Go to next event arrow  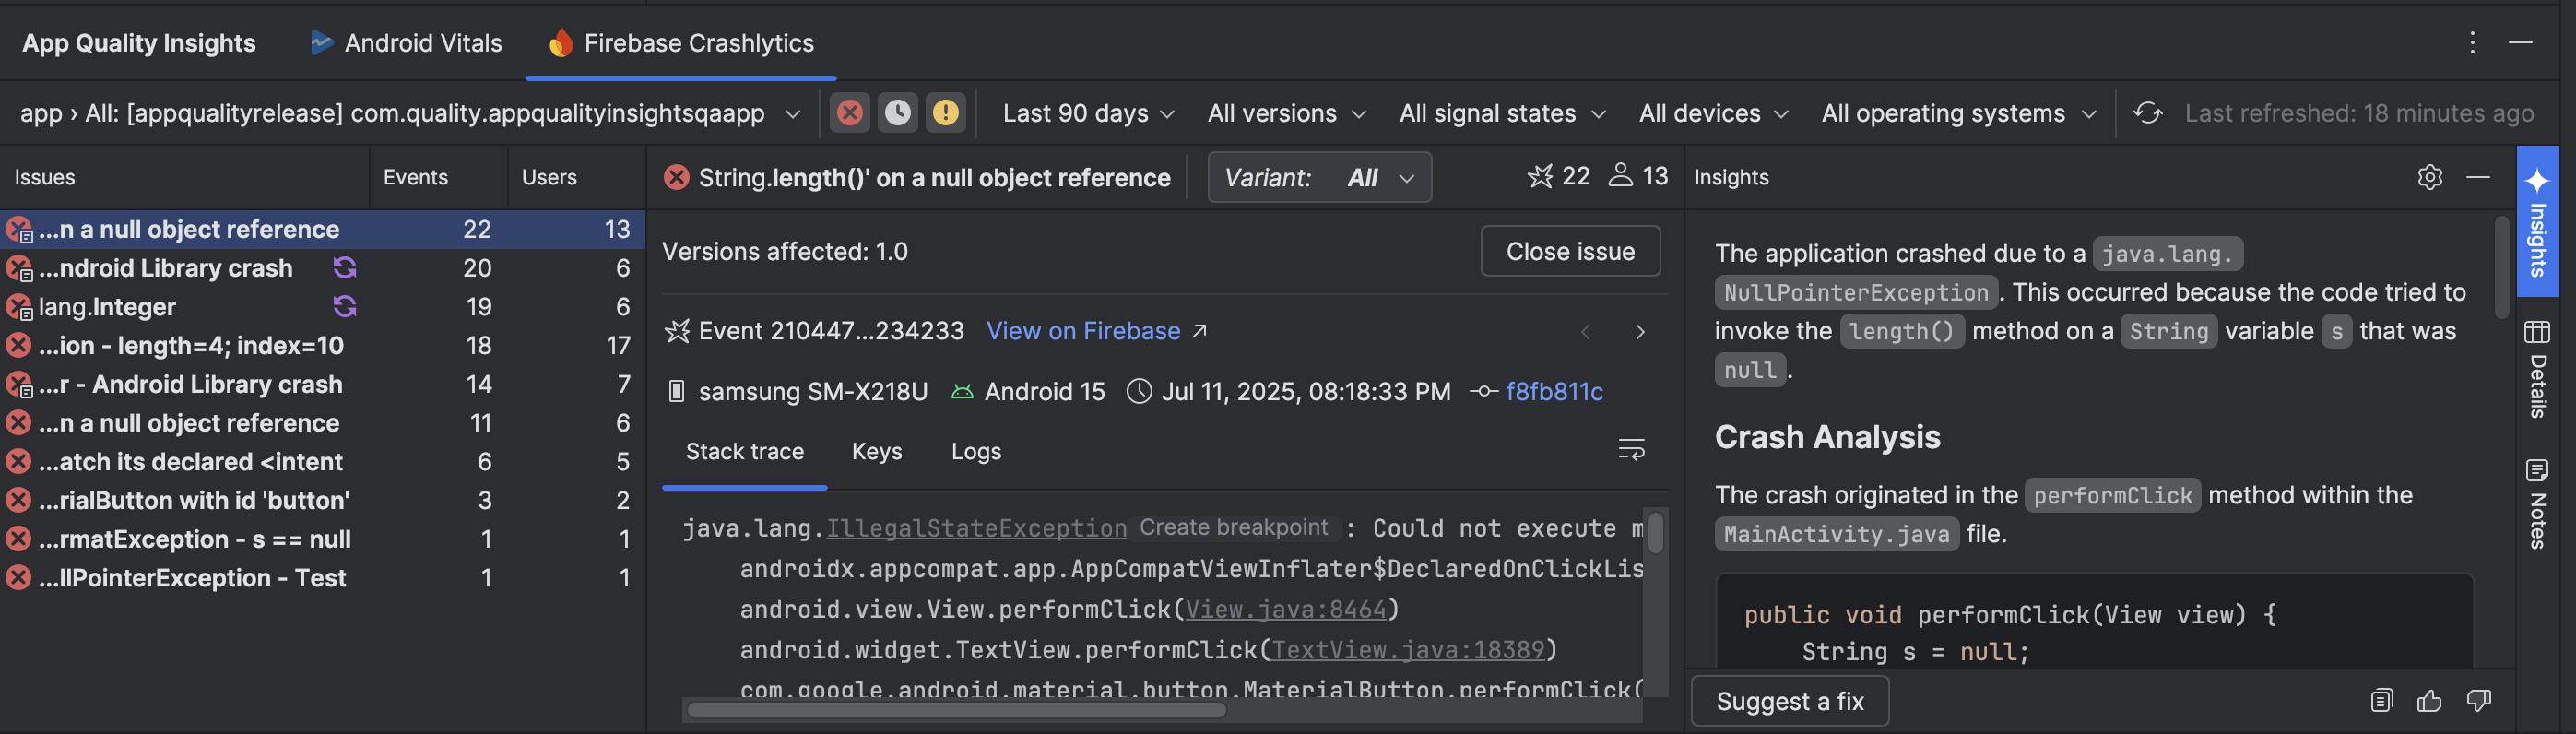click(1639, 332)
